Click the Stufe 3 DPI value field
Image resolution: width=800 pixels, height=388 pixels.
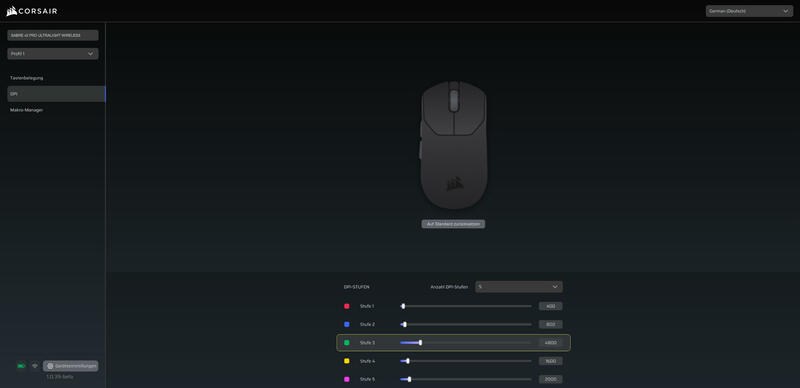tap(551, 343)
